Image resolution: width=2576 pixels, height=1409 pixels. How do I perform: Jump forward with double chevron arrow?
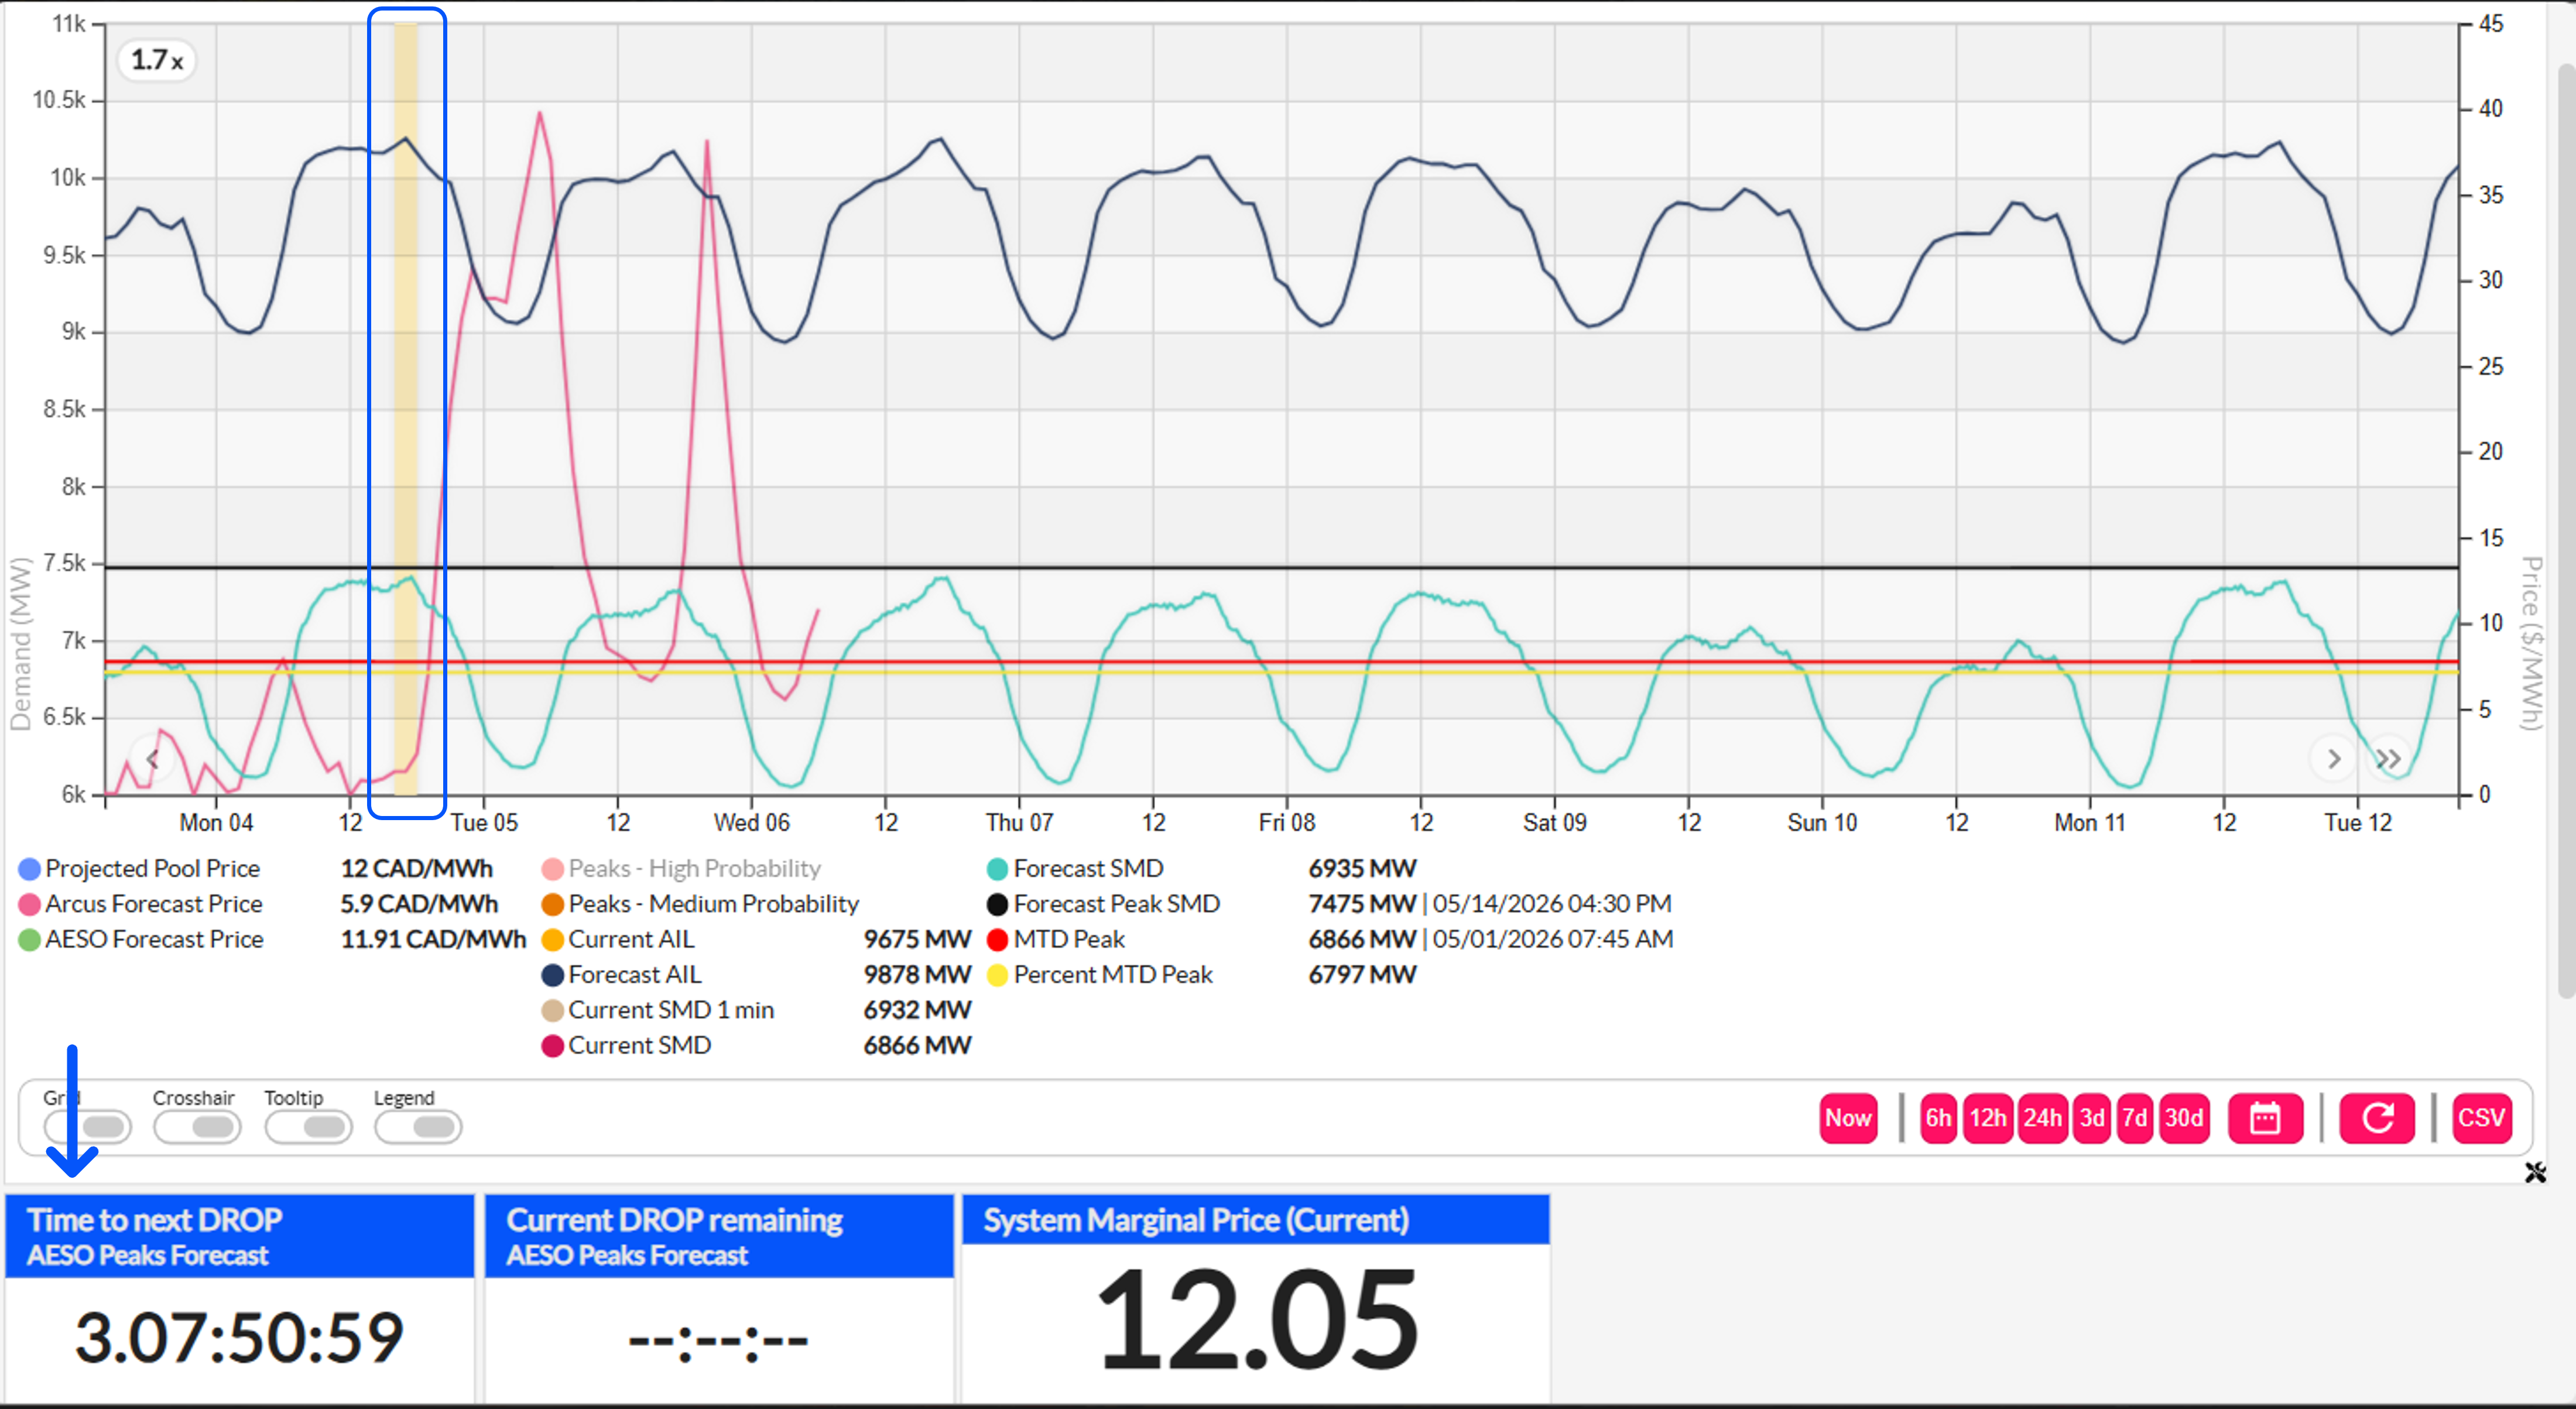[2389, 759]
